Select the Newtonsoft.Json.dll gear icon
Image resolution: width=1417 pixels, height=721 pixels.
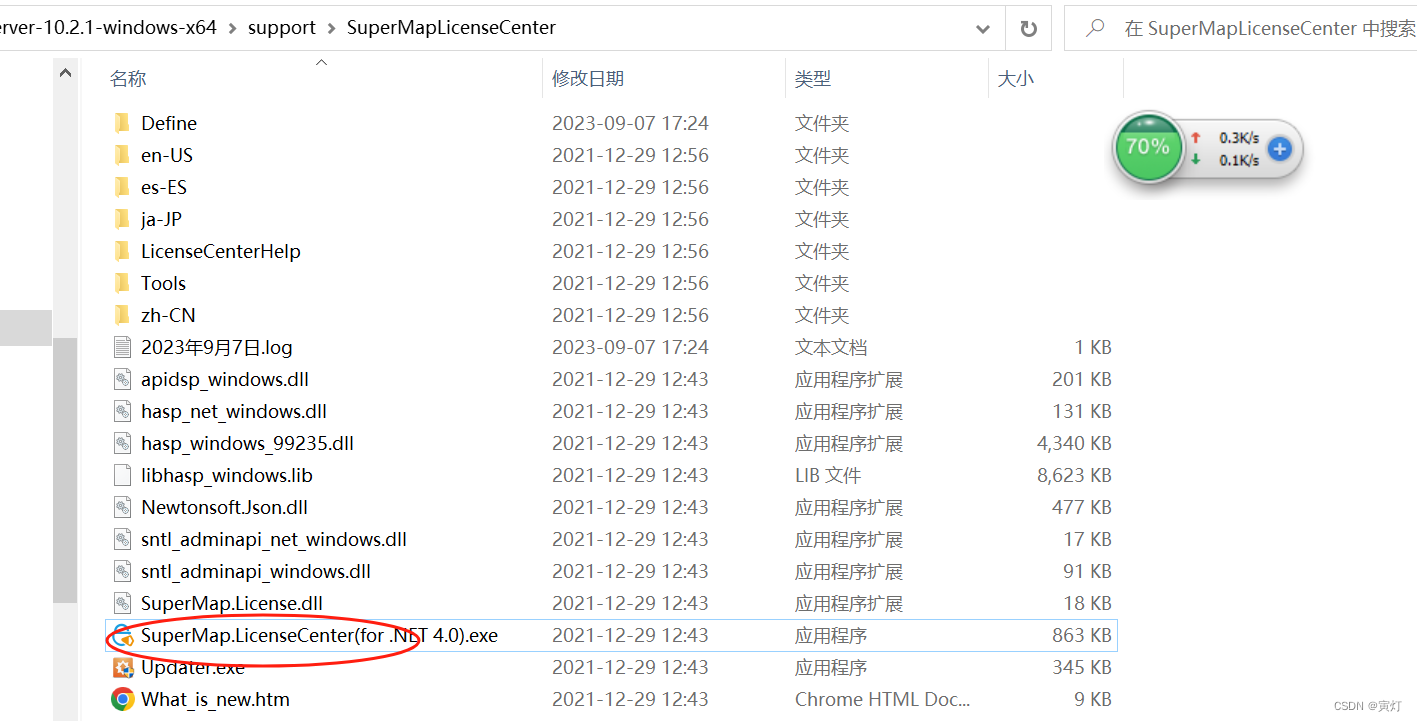click(123, 507)
